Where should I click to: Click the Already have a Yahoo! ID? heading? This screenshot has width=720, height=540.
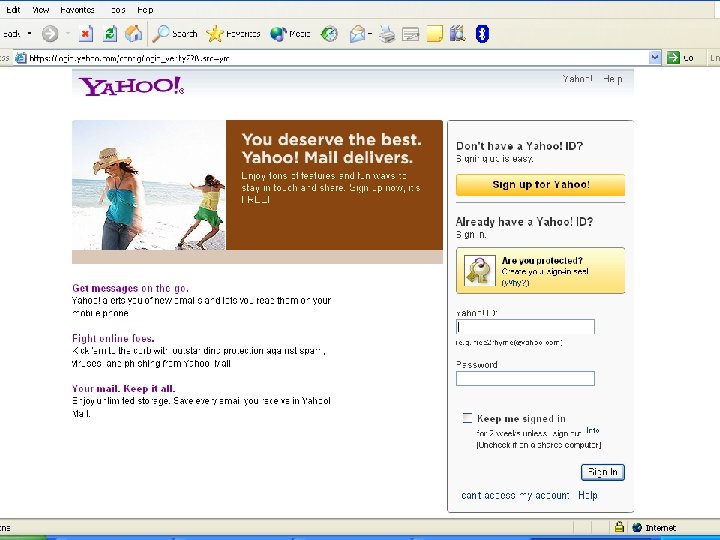(x=524, y=222)
